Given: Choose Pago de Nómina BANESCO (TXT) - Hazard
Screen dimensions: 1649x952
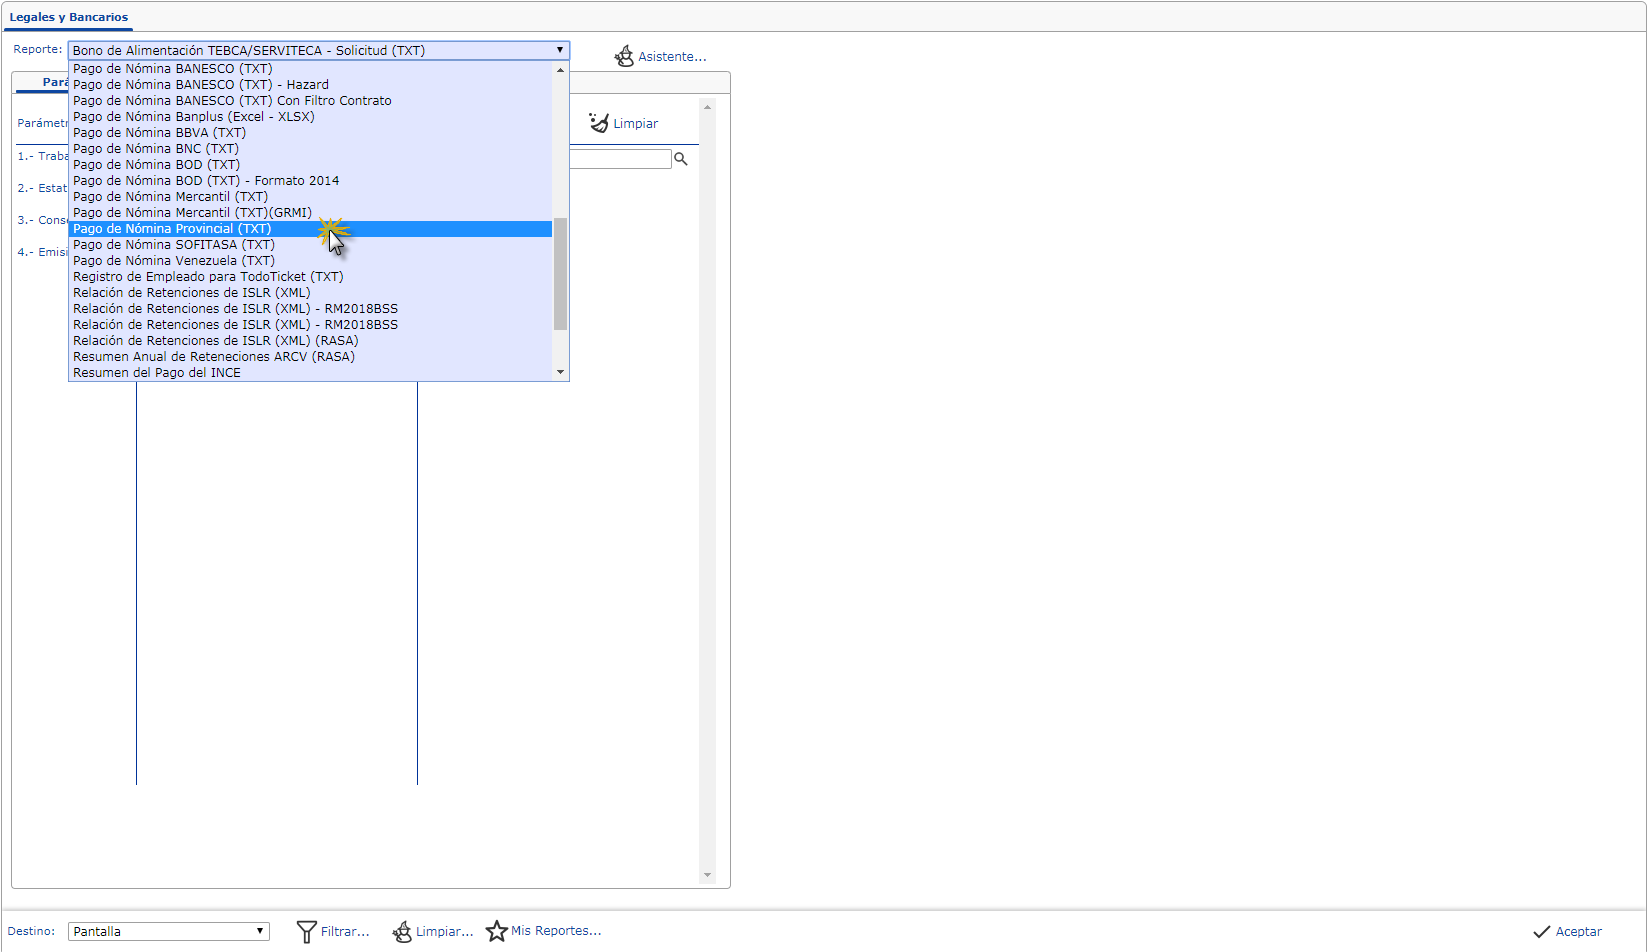Looking at the screenshot, I should [x=310, y=85].
